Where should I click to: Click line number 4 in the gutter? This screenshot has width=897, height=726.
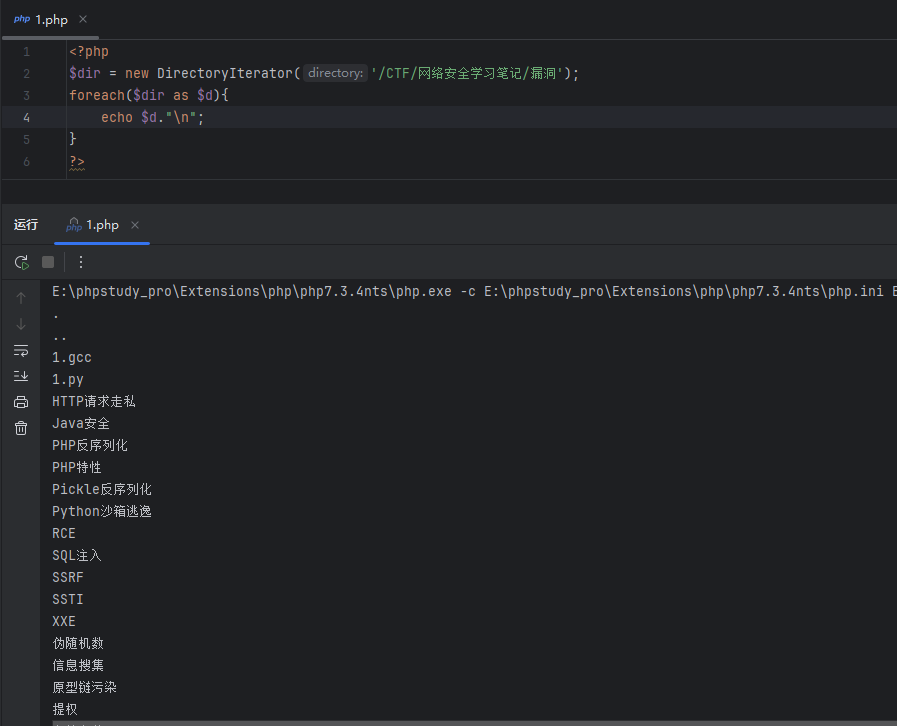click(27, 117)
